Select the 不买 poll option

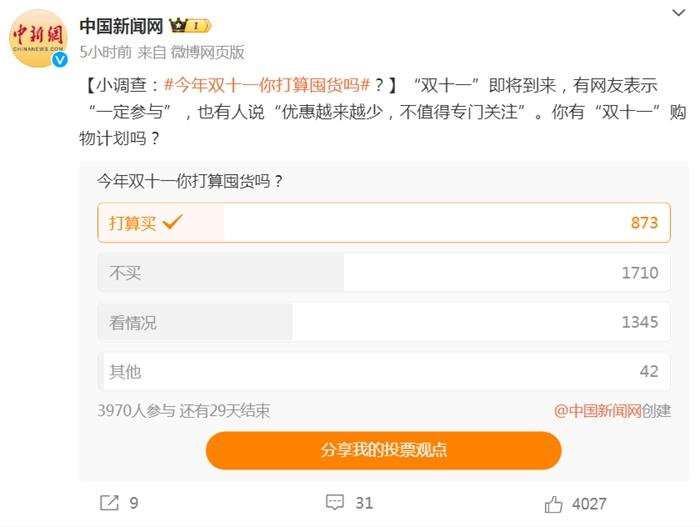tap(383, 272)
